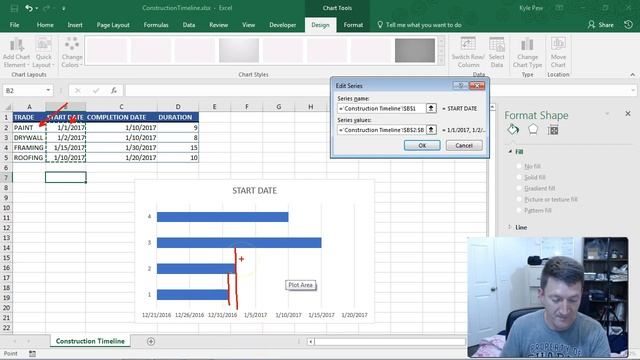Collapse Series name range selector
Image resolution: width=640 pixels, height=360 pixels.
click(x=431, y=108)
